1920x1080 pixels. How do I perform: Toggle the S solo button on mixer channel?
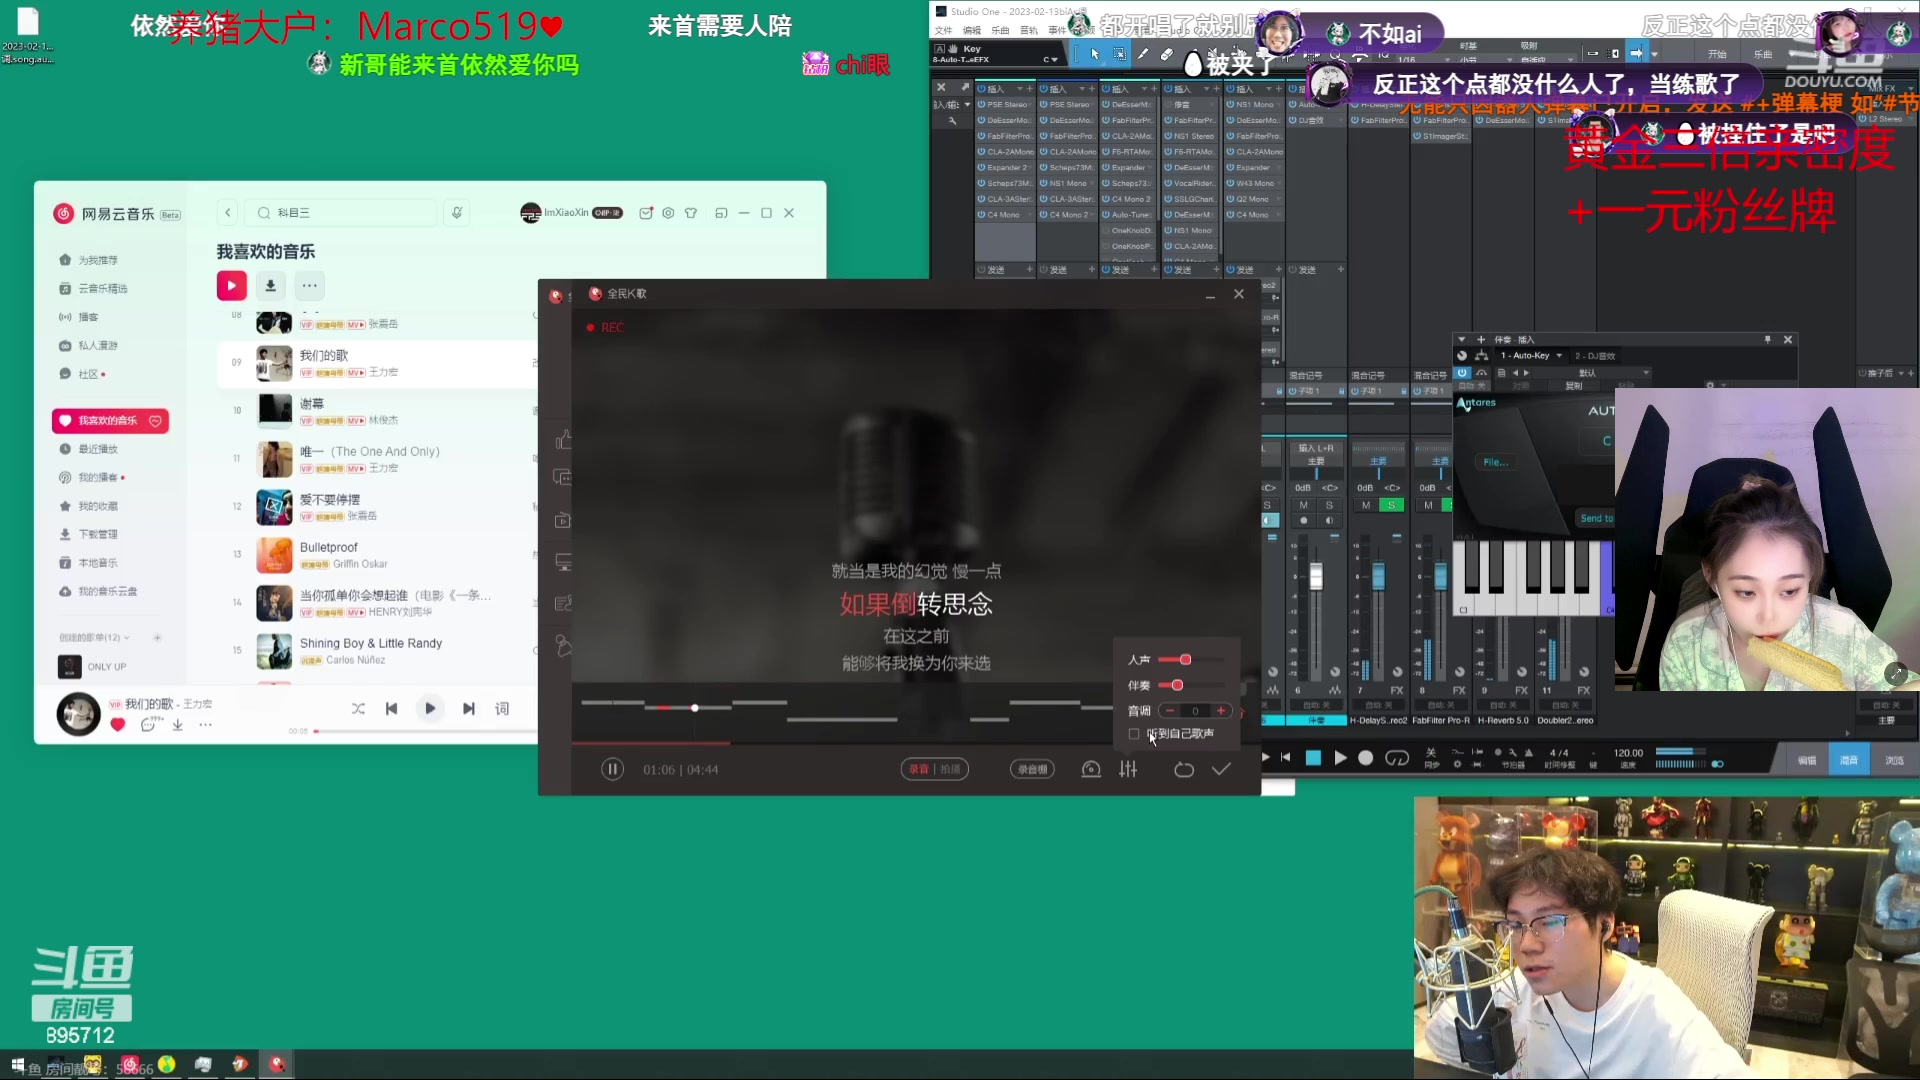point(1390,505)
